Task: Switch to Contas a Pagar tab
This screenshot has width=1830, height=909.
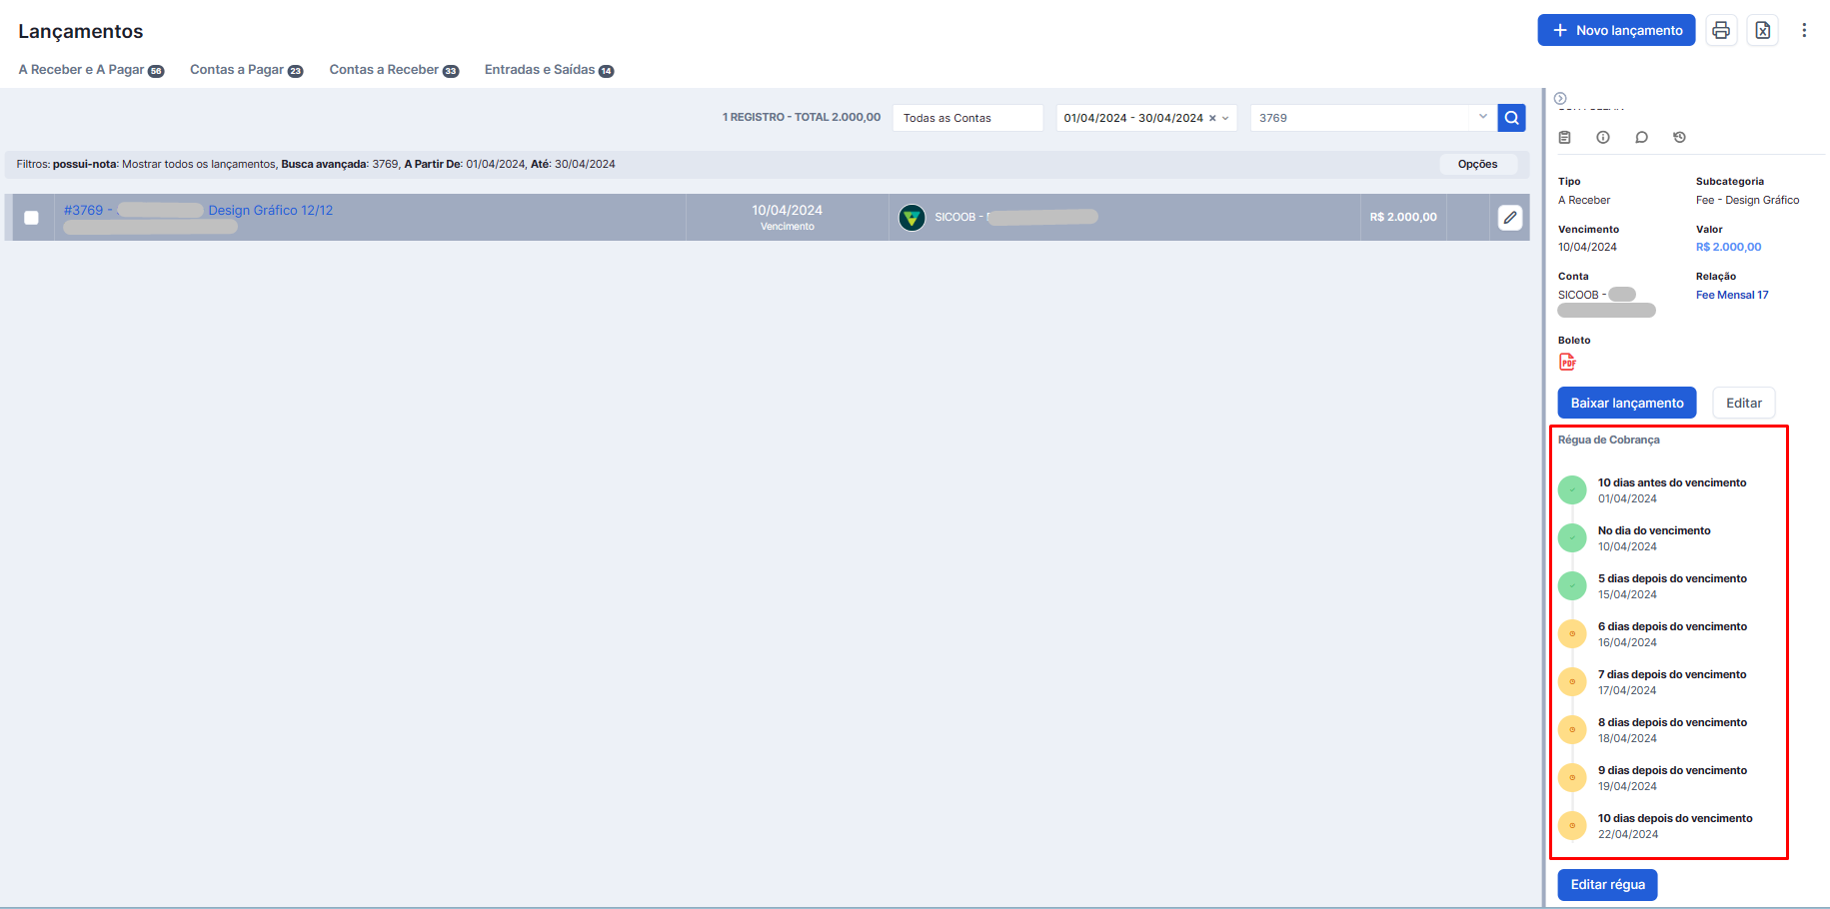Action: (x=246, y=70)
